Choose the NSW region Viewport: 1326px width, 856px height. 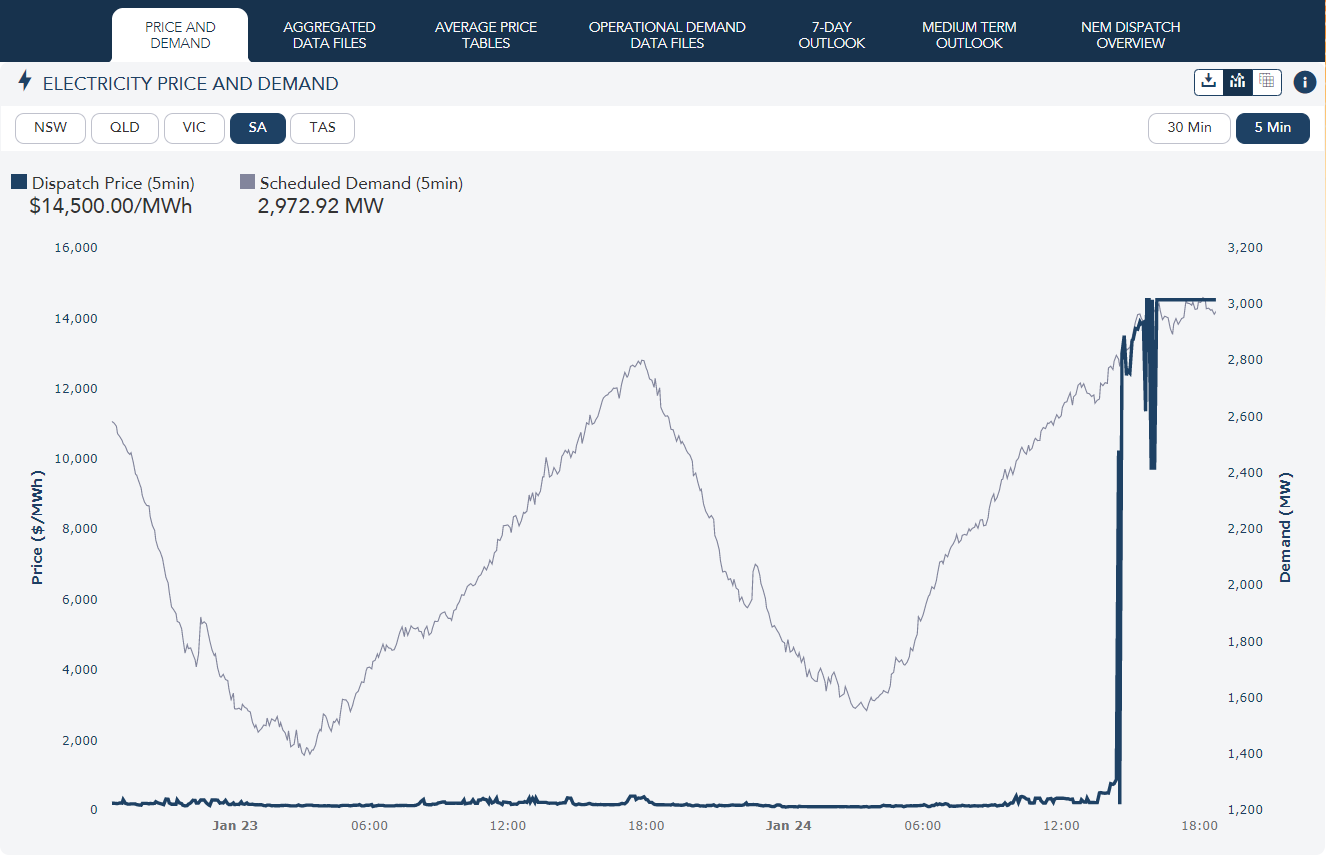tap(50, 128)
